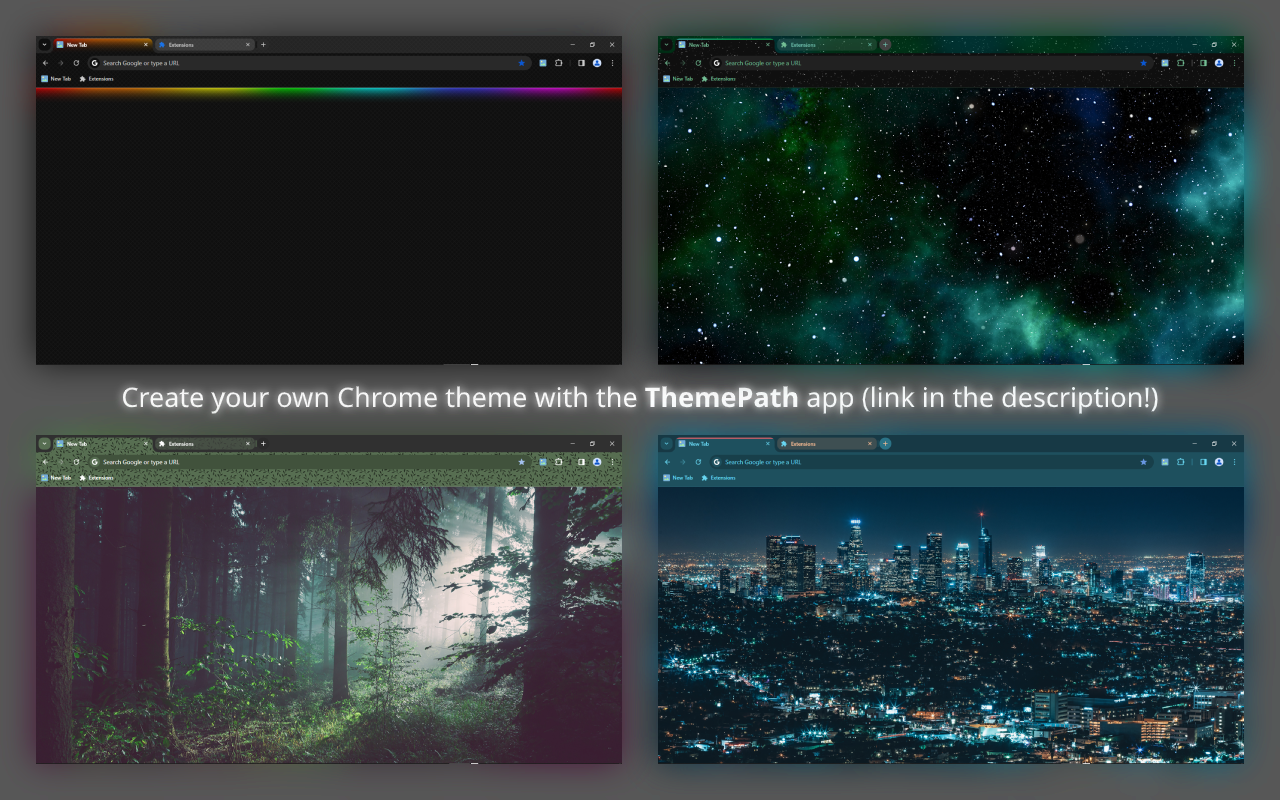Click the forest photo background thumbnail
This screenshot has height=800, width=1280.
329,625
